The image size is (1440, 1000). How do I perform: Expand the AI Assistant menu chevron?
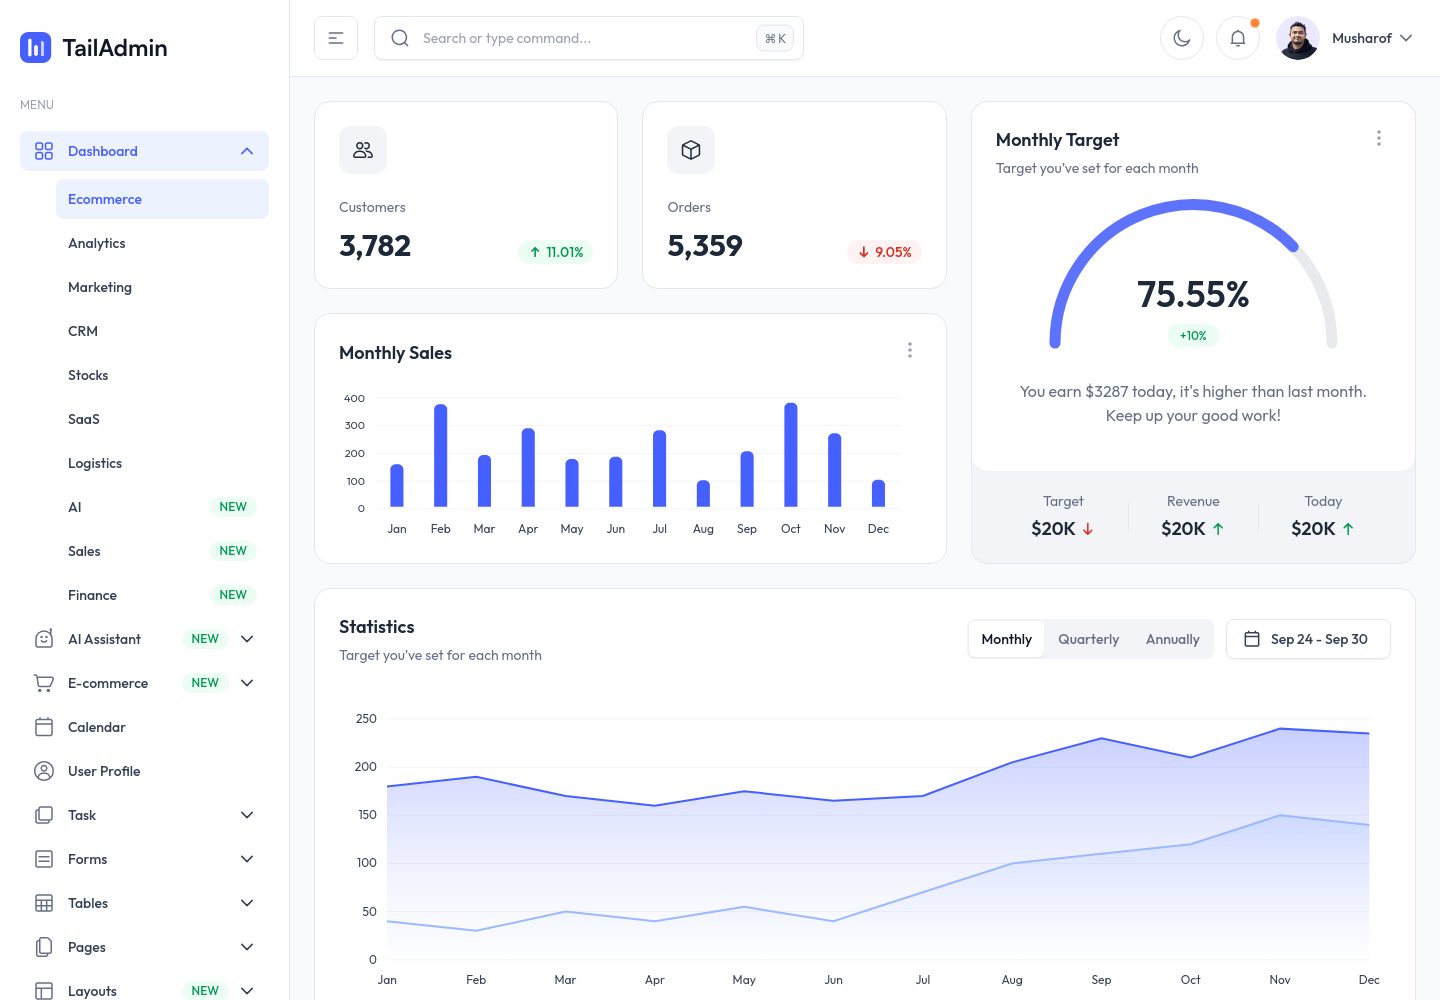[247, 639]
